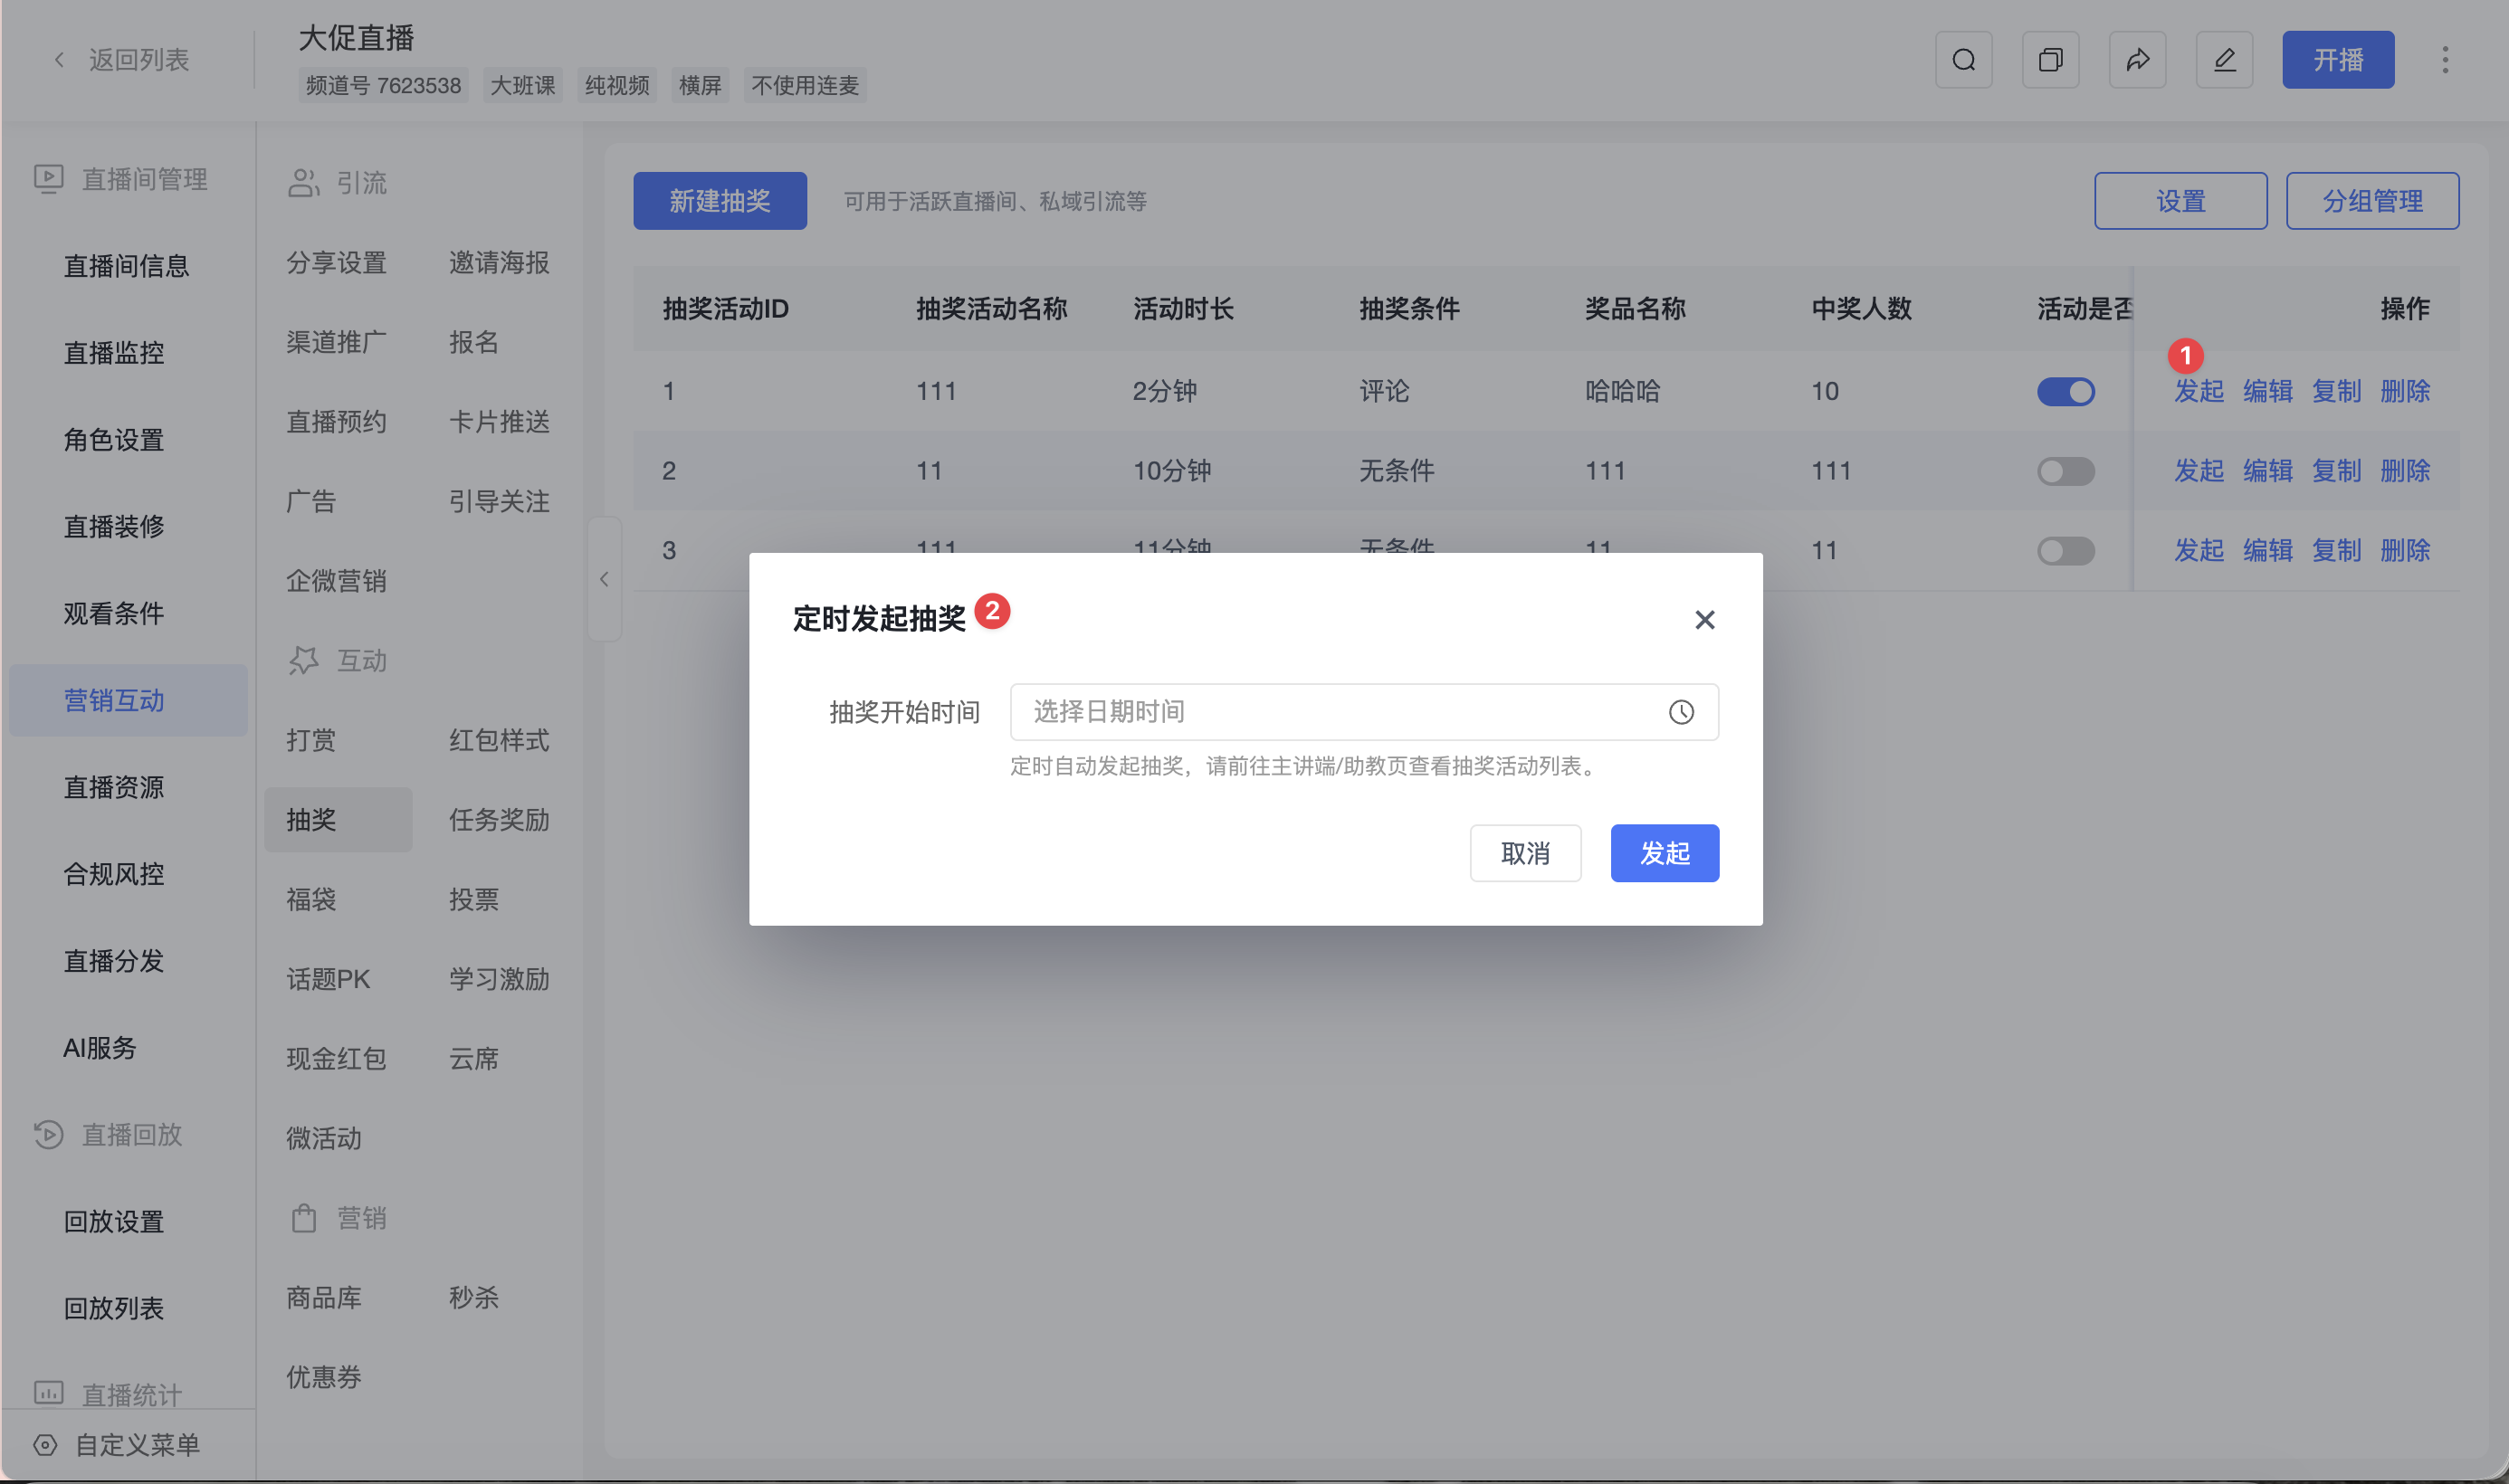Open 直播预约 submenu item
Viewport: 2509px width, 1484px height.
click(337, 422)
